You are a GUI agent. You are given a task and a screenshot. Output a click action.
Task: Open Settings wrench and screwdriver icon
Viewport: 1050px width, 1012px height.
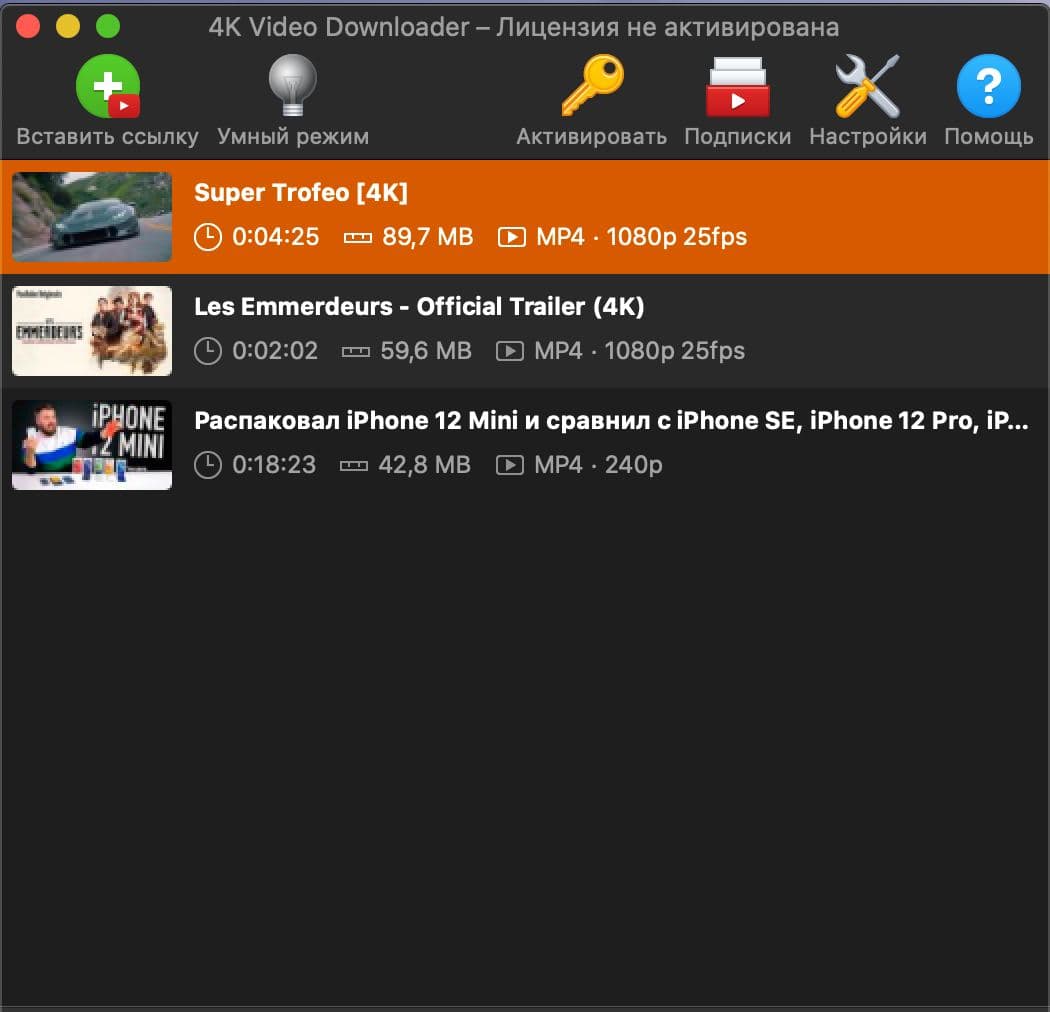[868, 86]
